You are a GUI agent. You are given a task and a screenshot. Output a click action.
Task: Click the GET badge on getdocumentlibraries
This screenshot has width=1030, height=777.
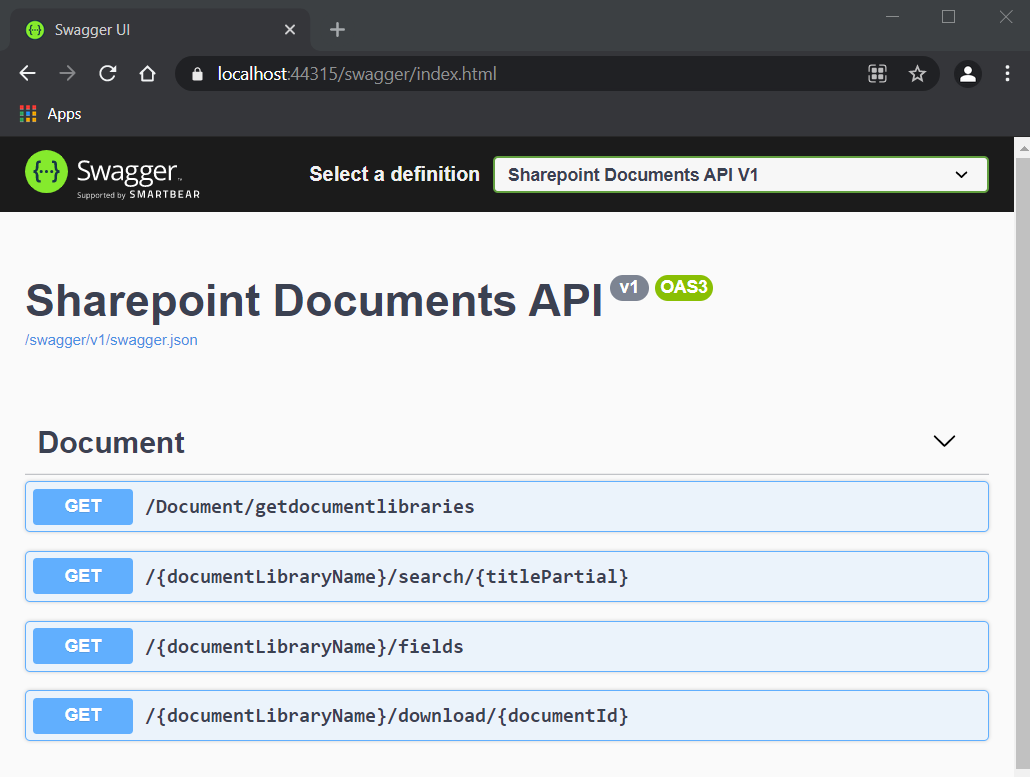click(x=81, y=506)
